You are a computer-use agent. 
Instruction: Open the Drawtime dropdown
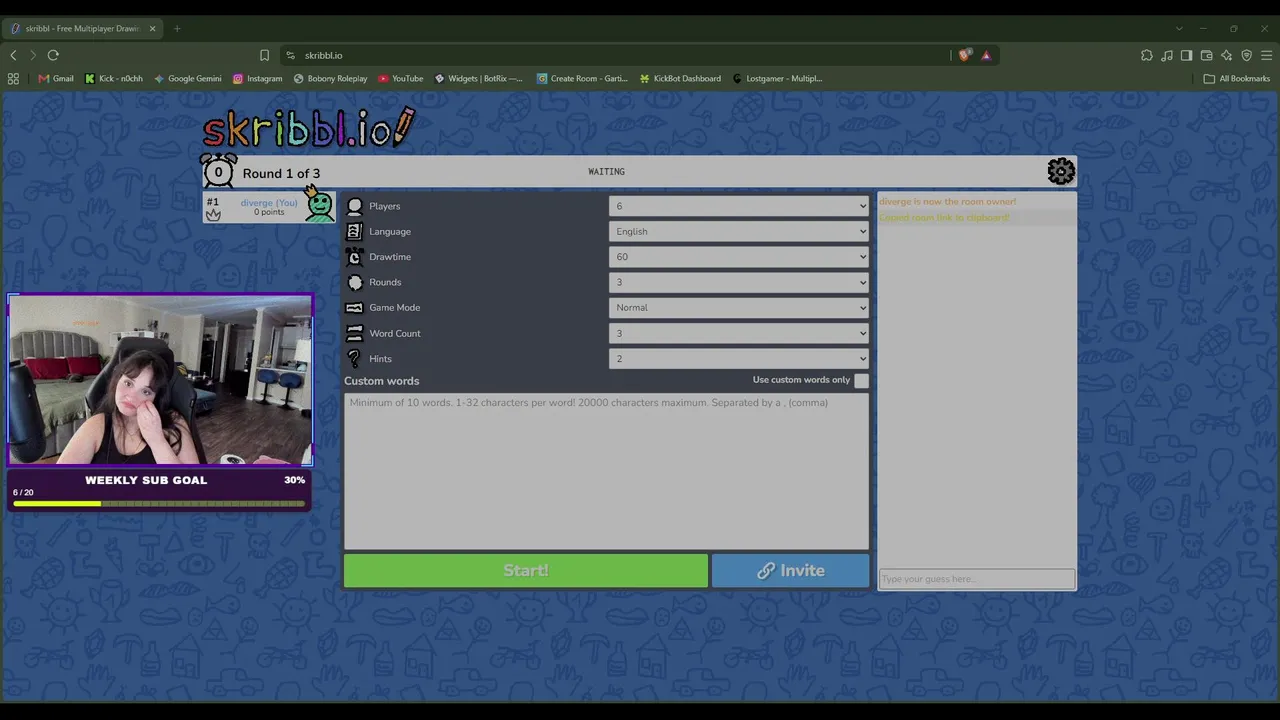738,257
